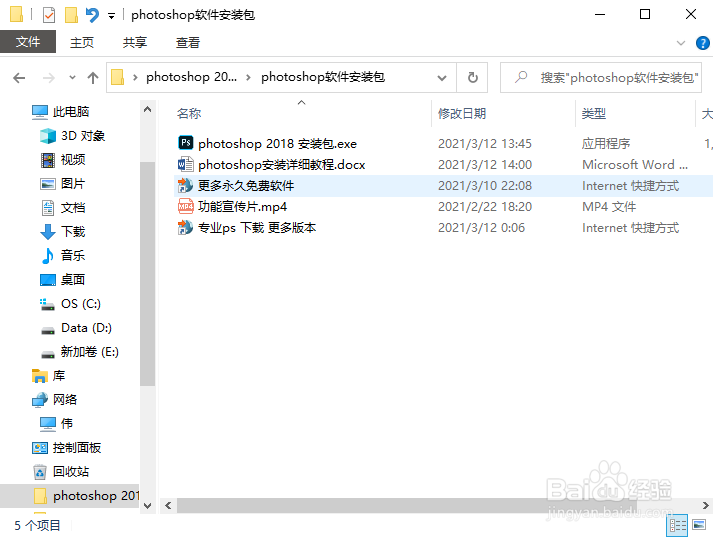Viewport: 713px width, 537px height.
Task: Click the folder icon in the address bar
Action: tap(118, 77)
